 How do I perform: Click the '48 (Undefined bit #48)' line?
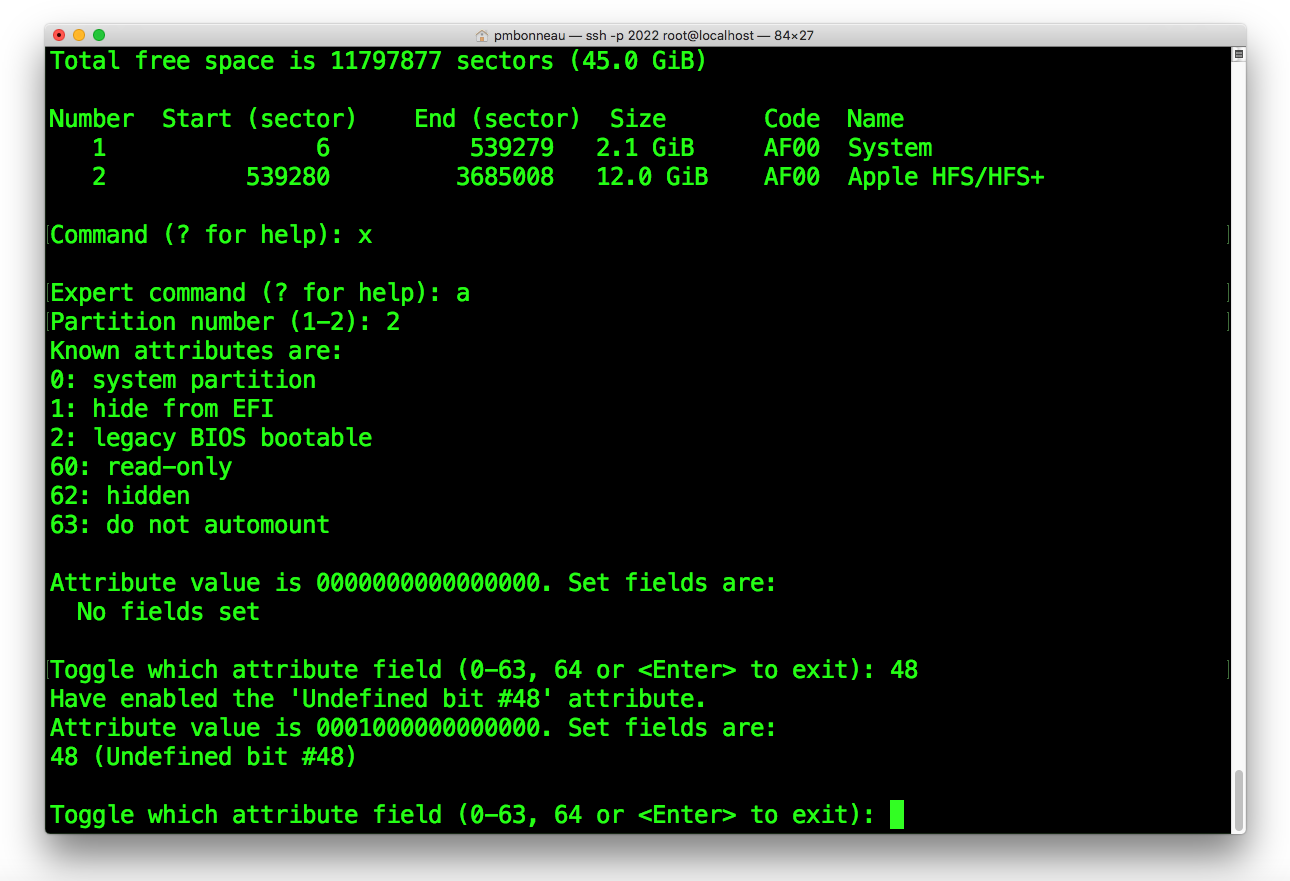203,757
